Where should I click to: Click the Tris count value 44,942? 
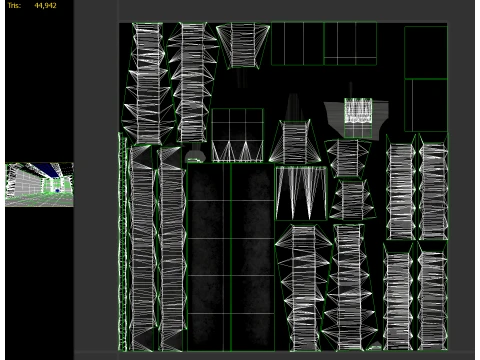point(45,6)
